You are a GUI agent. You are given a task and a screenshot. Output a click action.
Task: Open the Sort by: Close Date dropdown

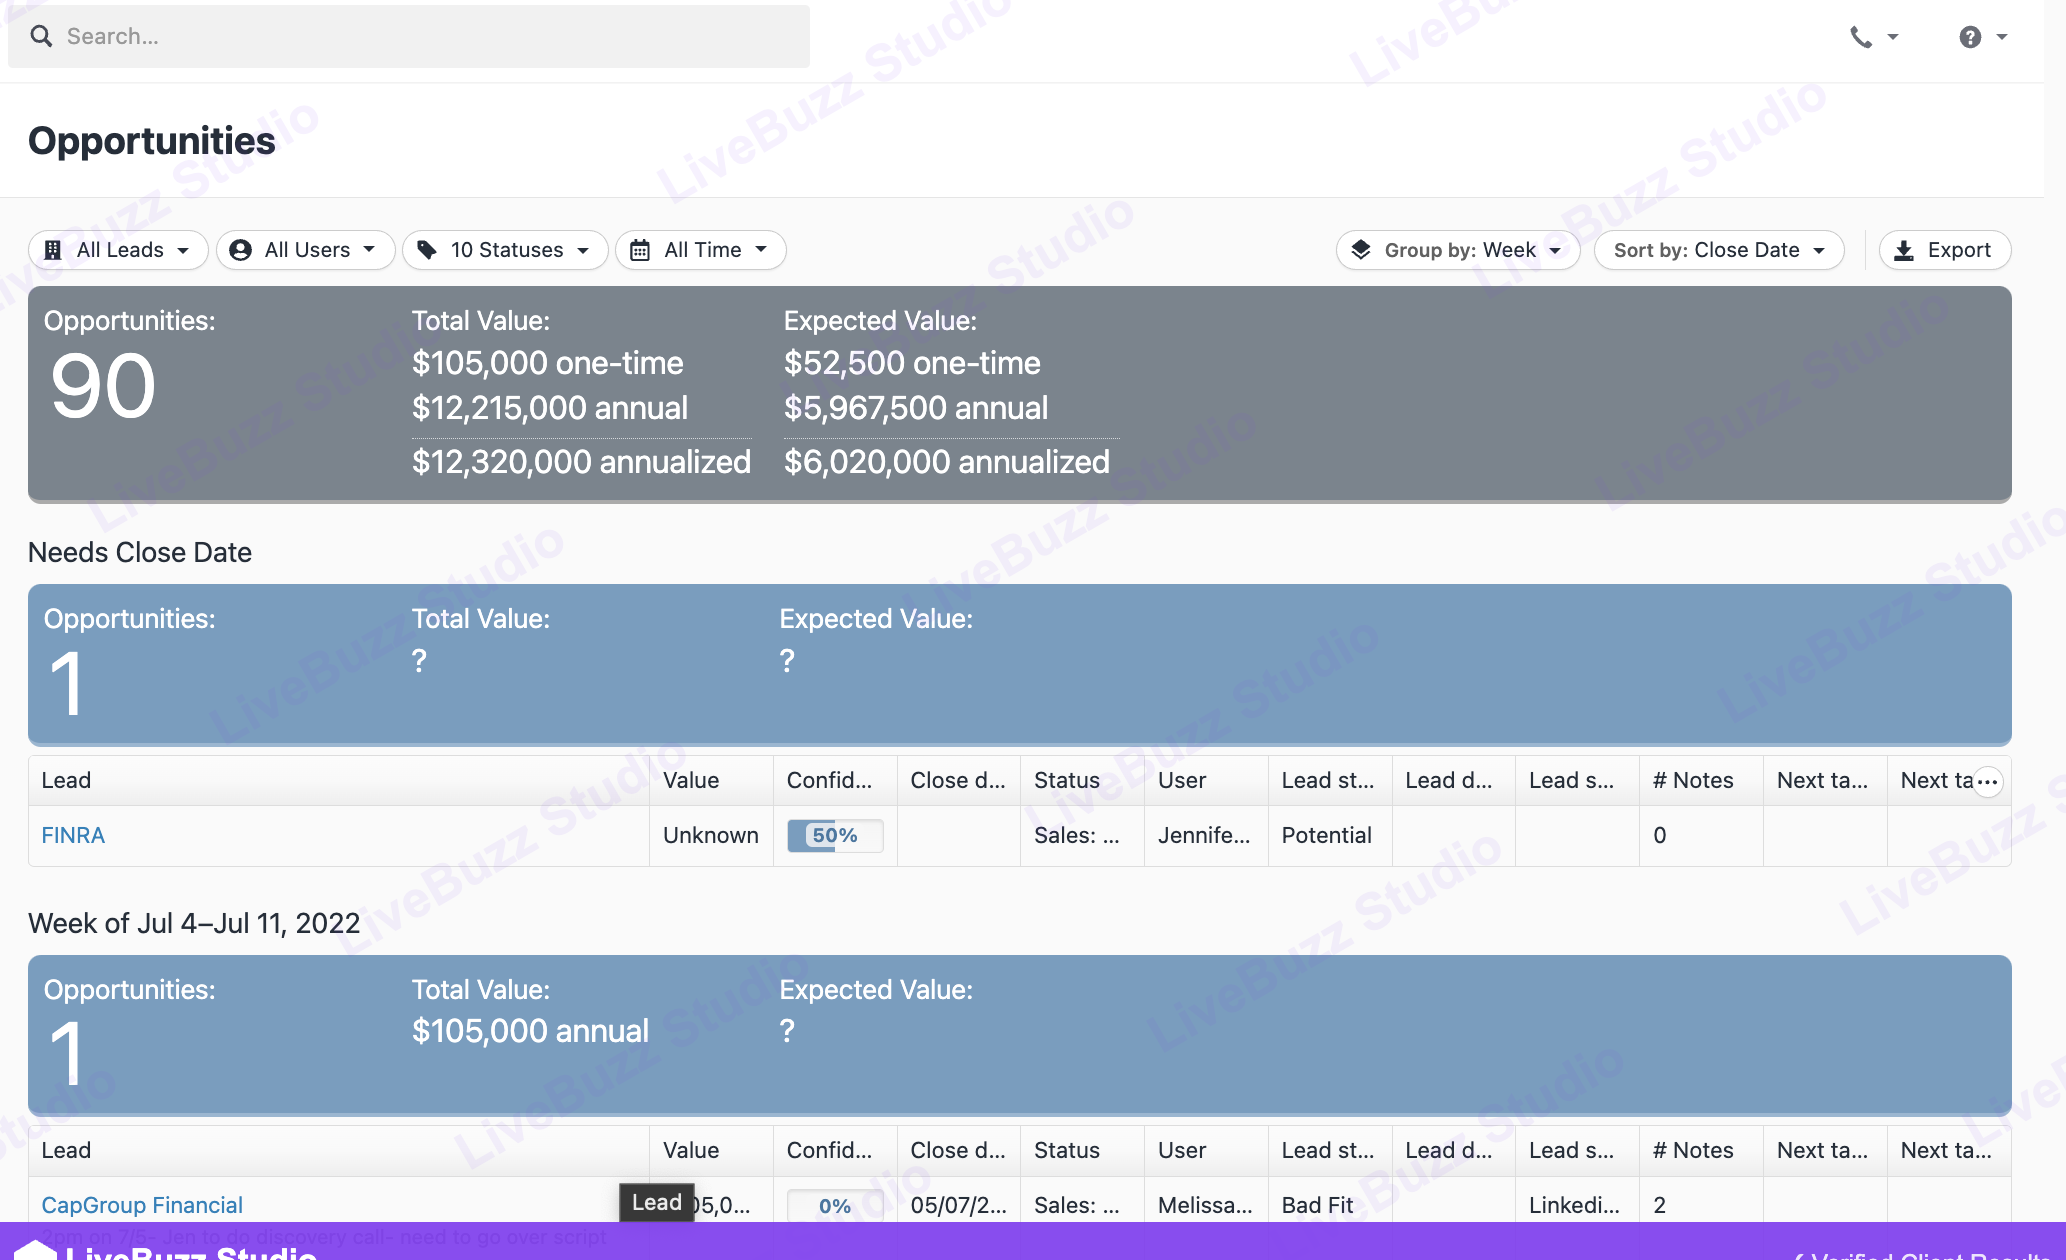pyautogui.click(x=1718, y=250)
